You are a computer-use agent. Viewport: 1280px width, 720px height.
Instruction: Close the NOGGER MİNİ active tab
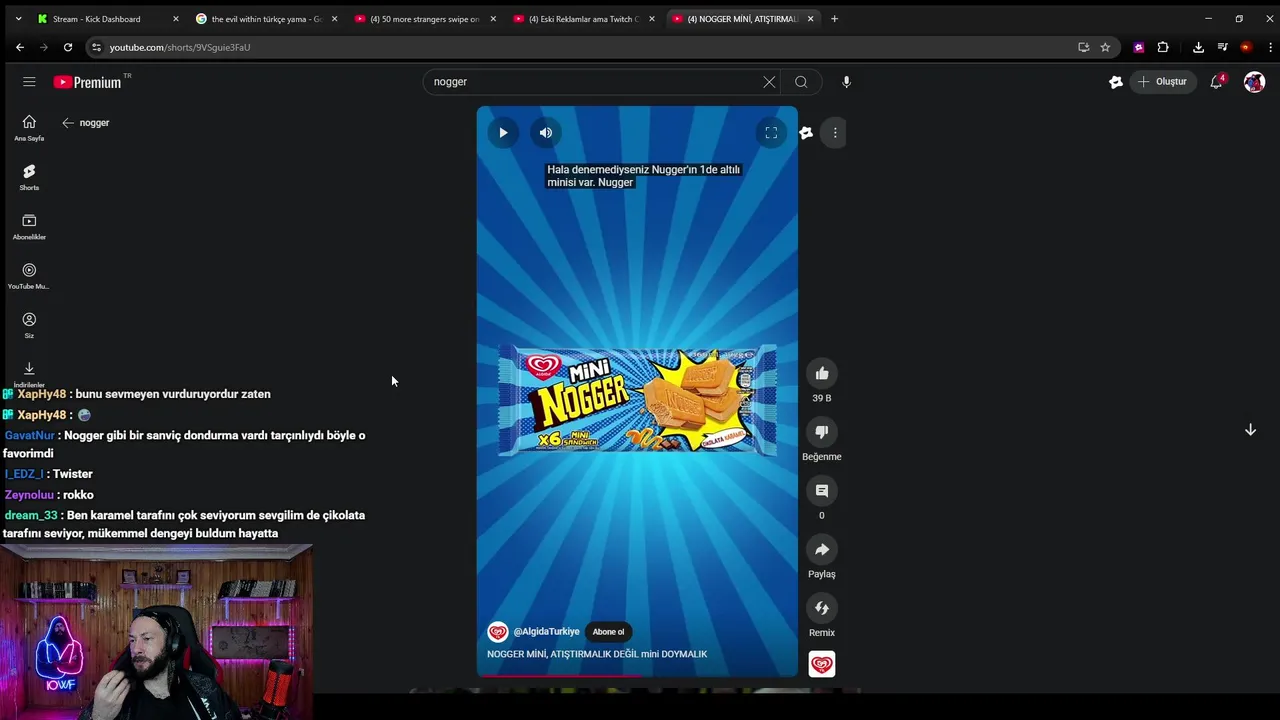tap(811, 19)
